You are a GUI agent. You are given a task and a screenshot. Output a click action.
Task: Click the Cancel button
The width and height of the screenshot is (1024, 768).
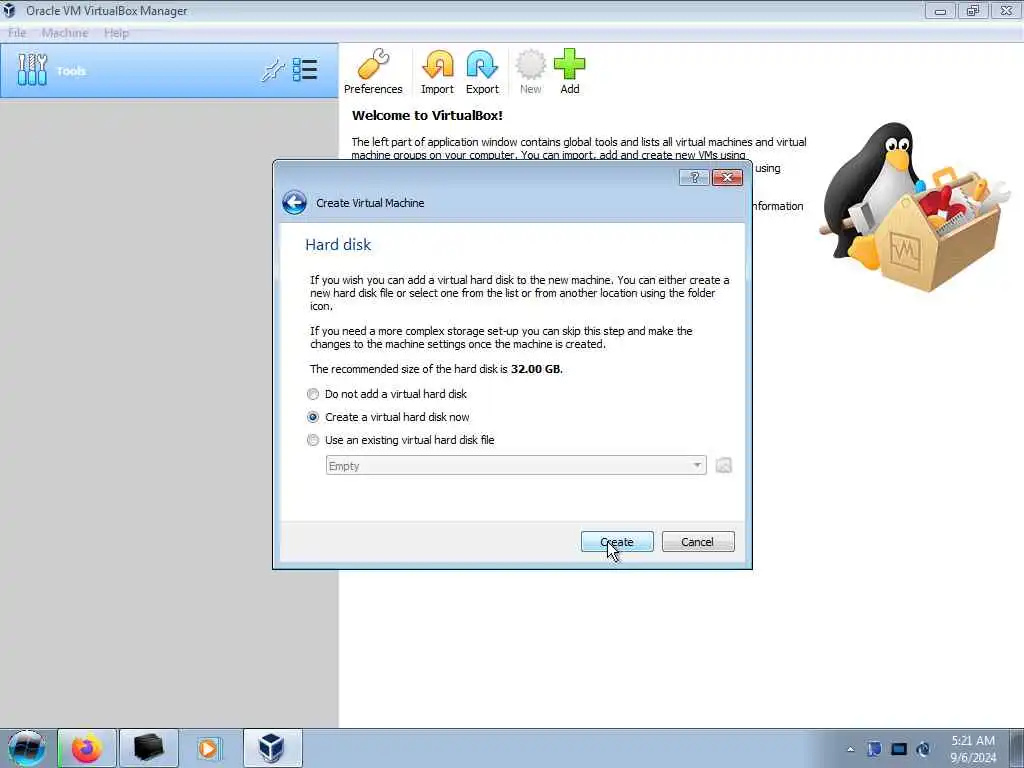click(698, 541)
